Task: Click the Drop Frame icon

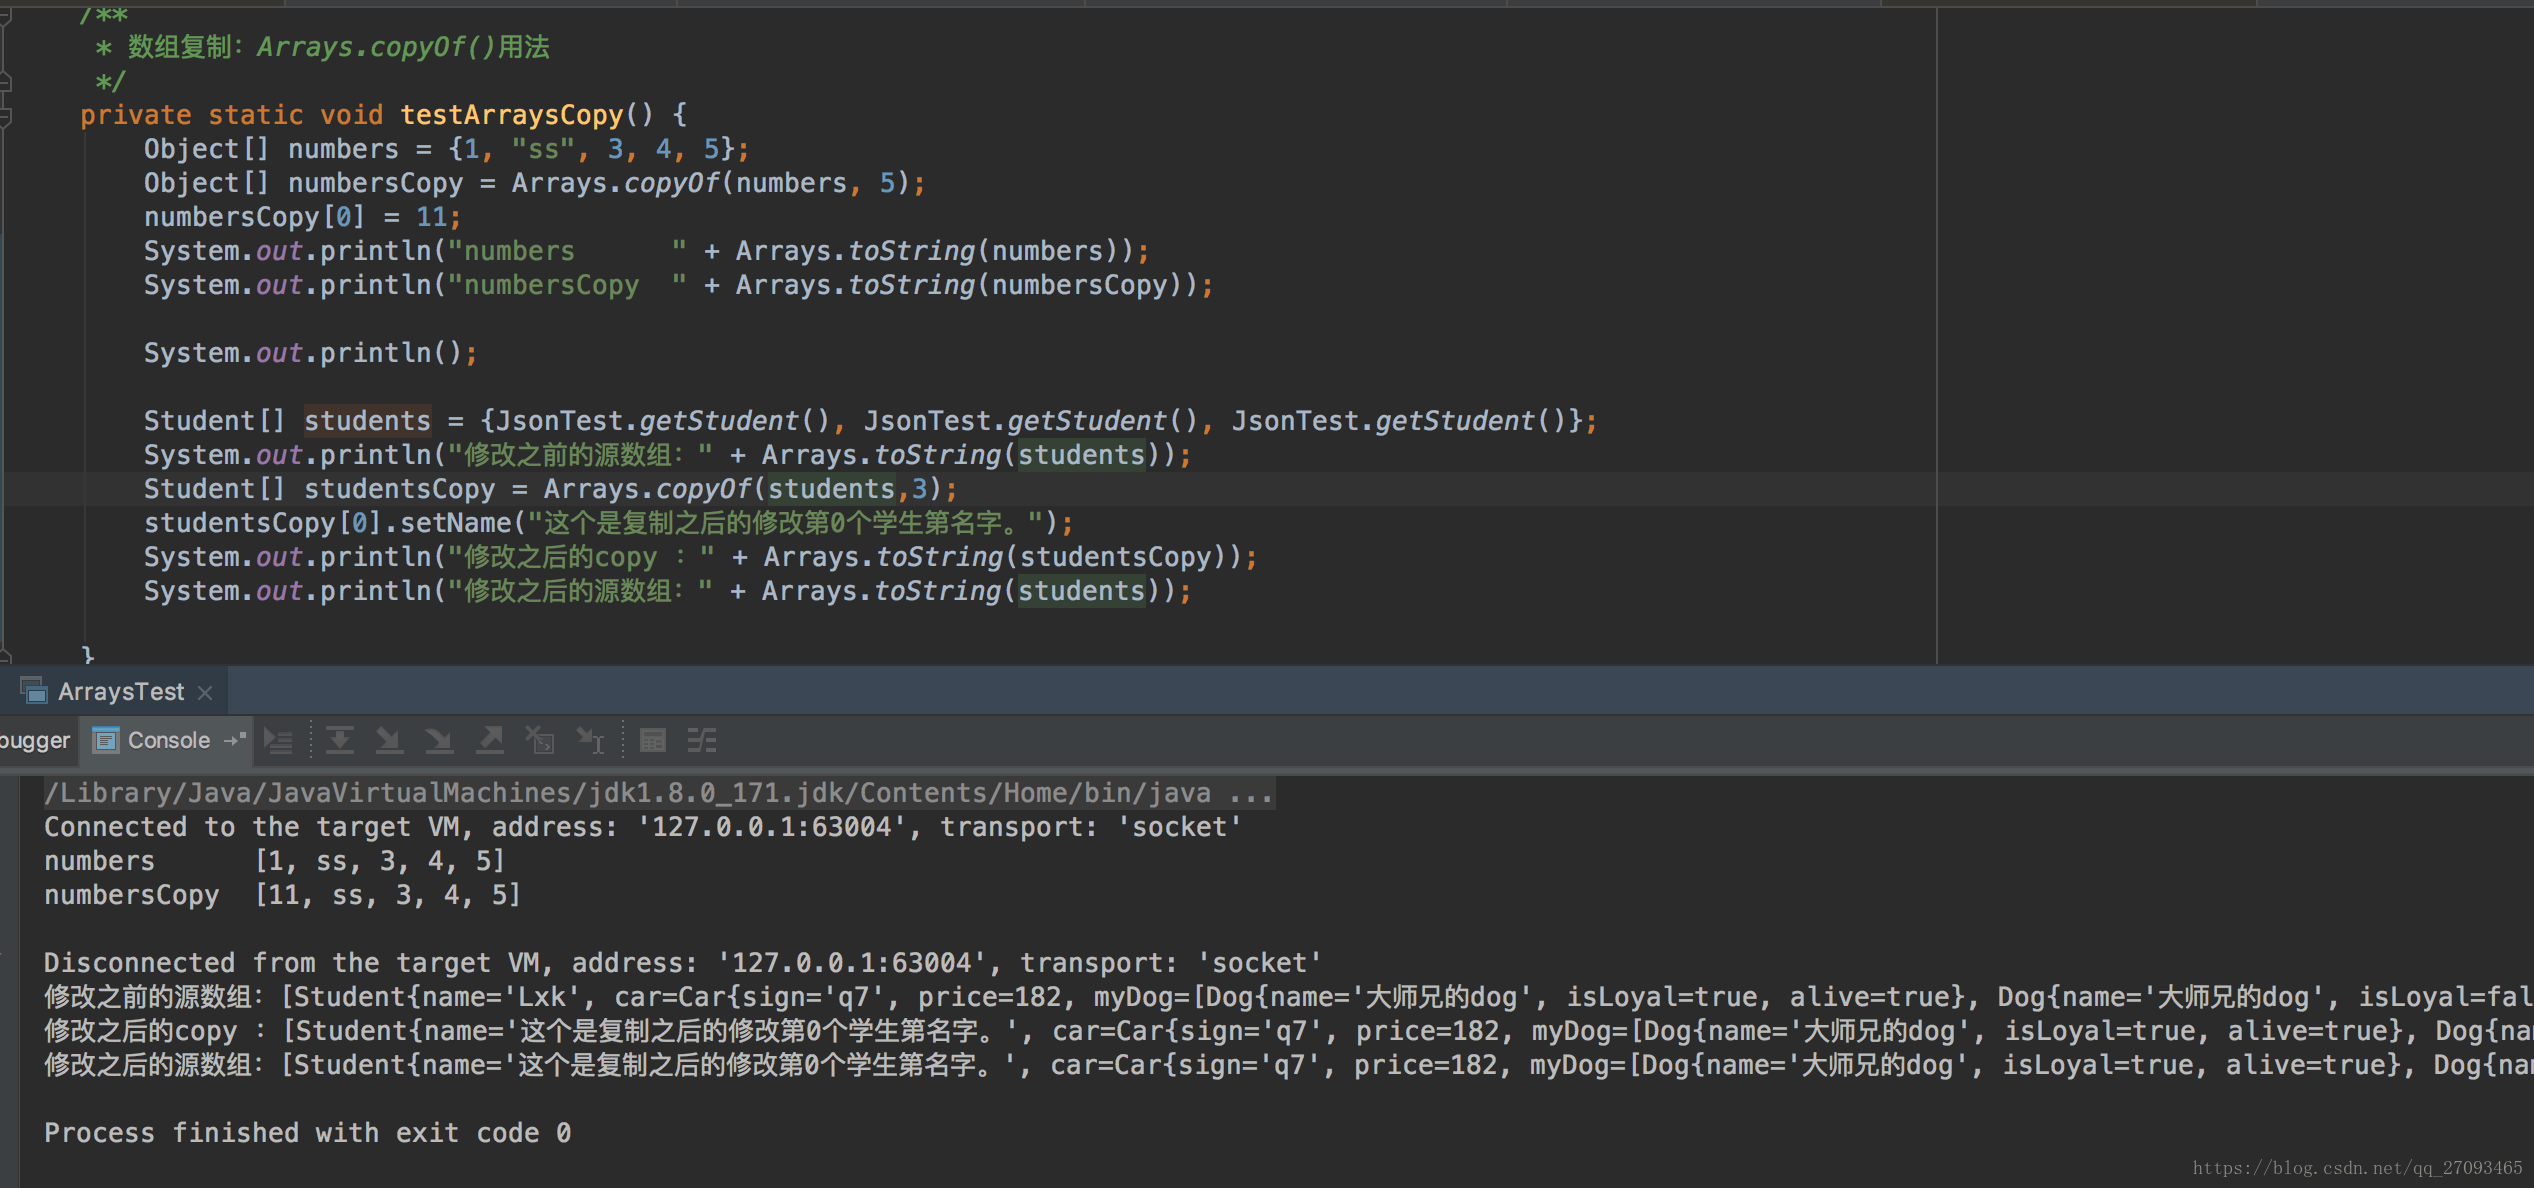Action: (540, 741)
